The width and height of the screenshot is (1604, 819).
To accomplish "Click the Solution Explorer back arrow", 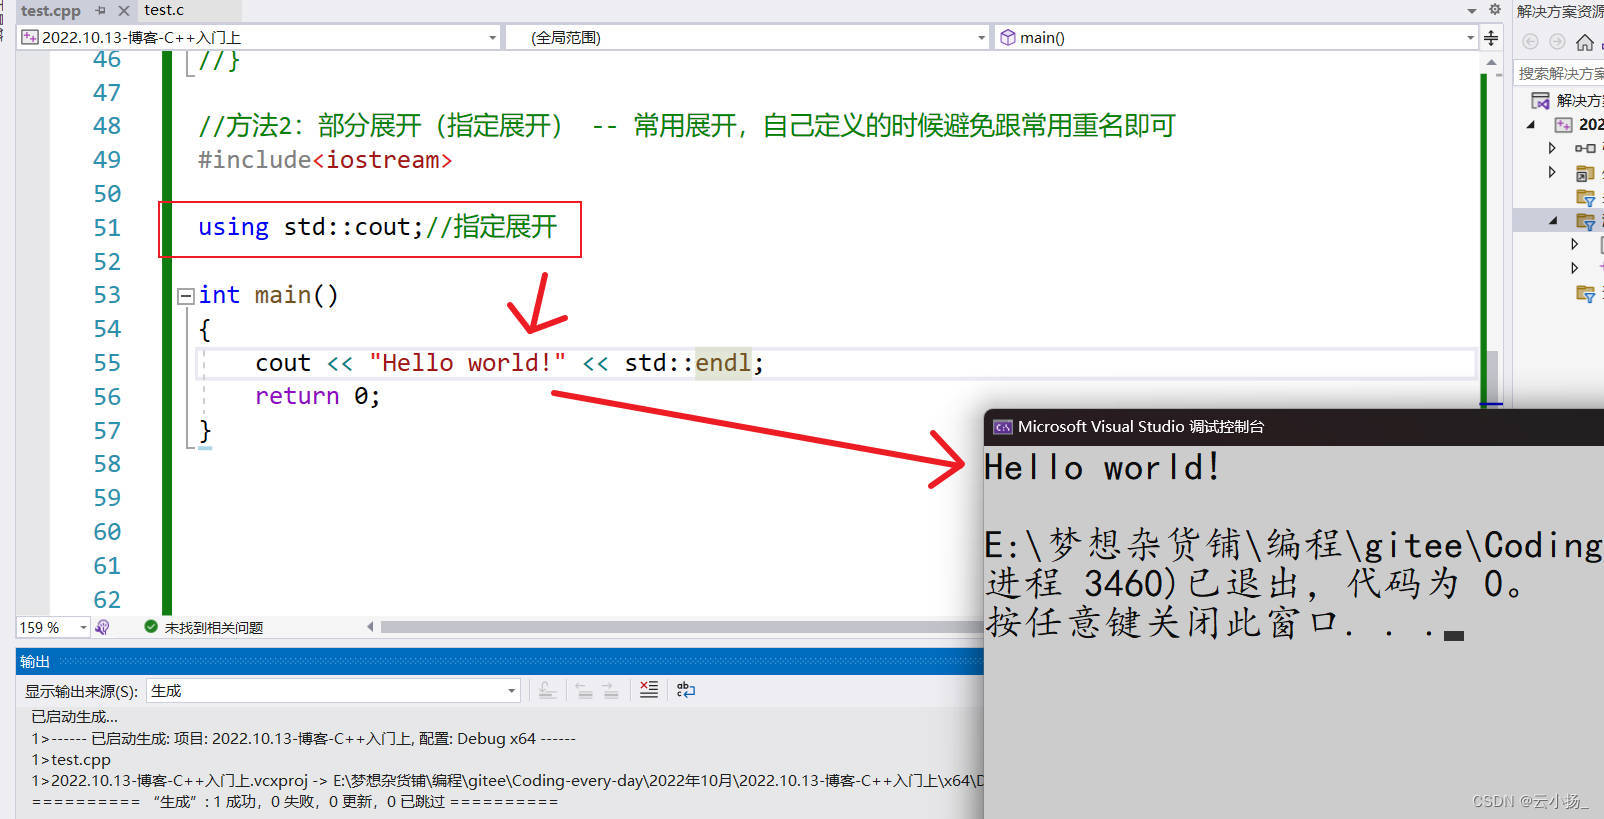I will click(1530, 42).
